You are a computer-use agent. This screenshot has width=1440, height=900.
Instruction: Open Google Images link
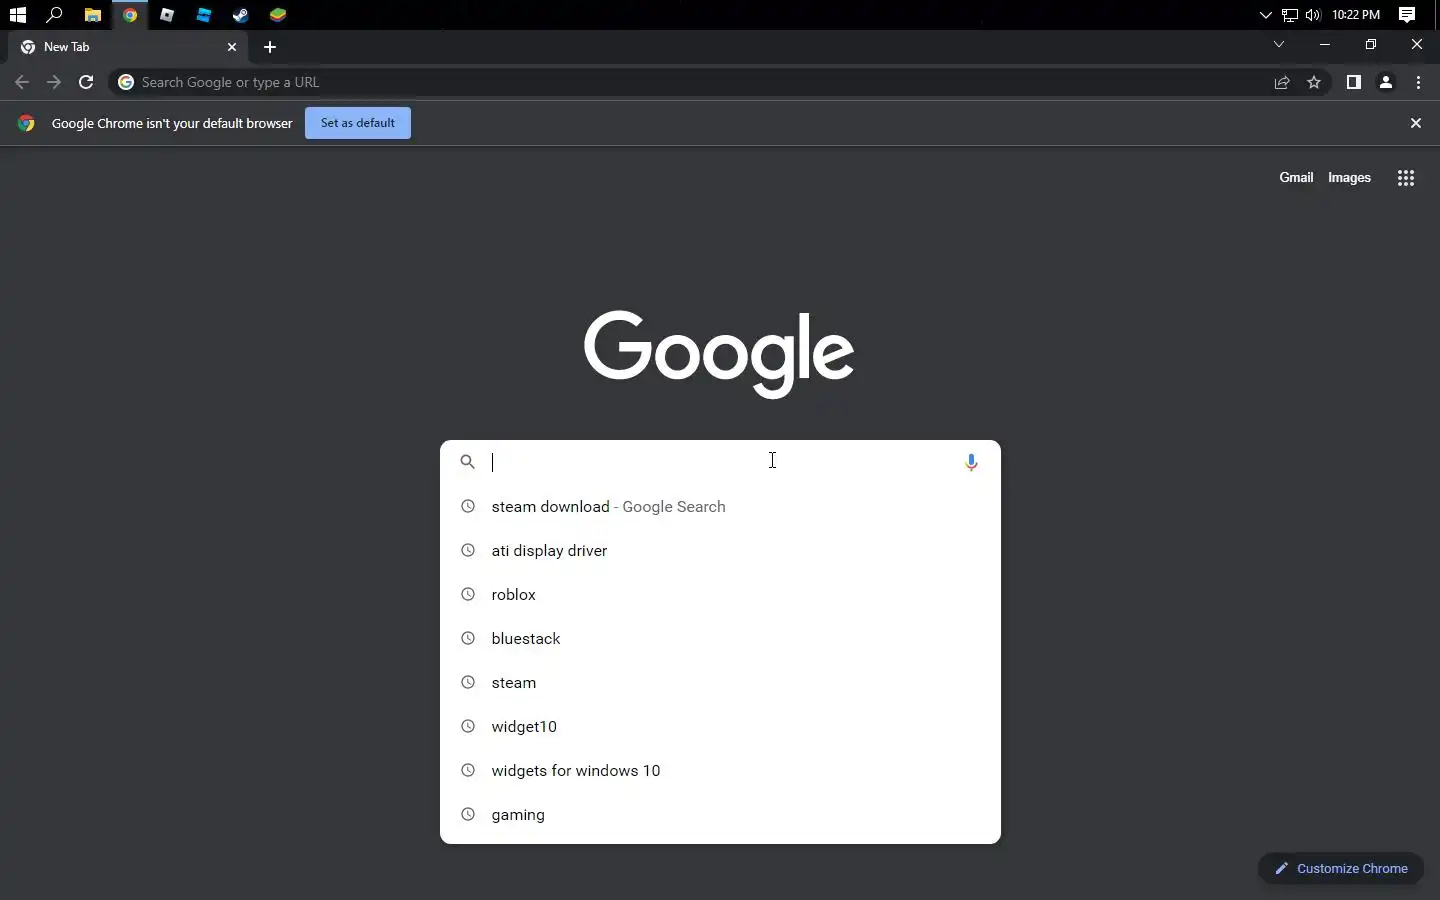[1349, 177]
